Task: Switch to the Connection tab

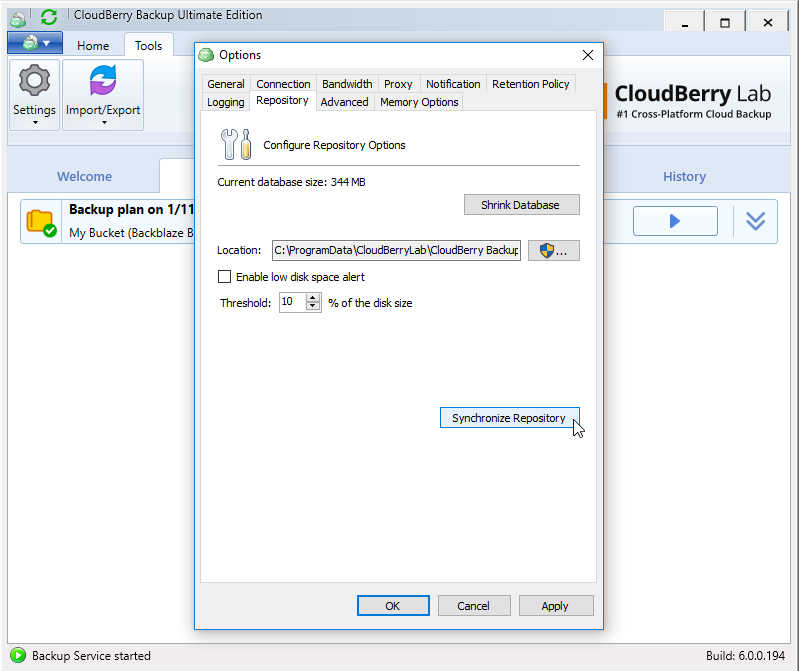Action: 283,84
